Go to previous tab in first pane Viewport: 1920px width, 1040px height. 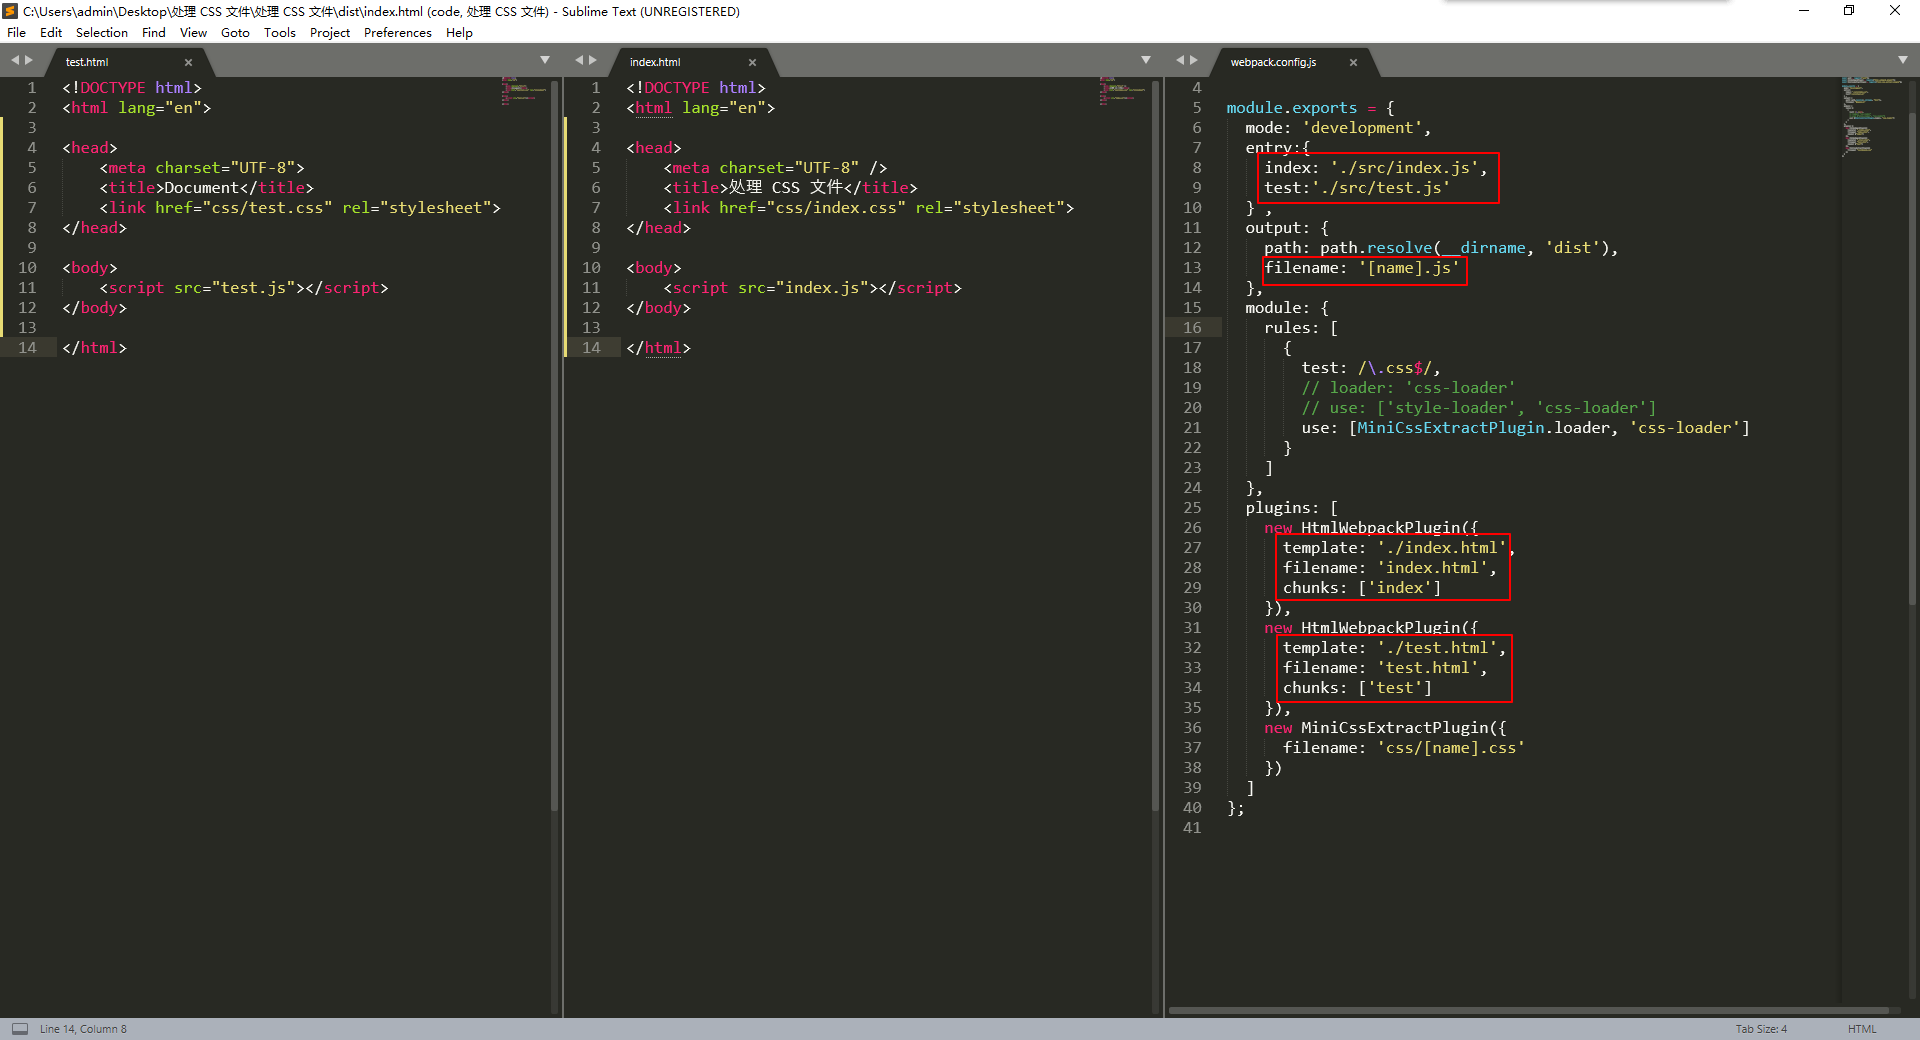click(x=15, y=60)
